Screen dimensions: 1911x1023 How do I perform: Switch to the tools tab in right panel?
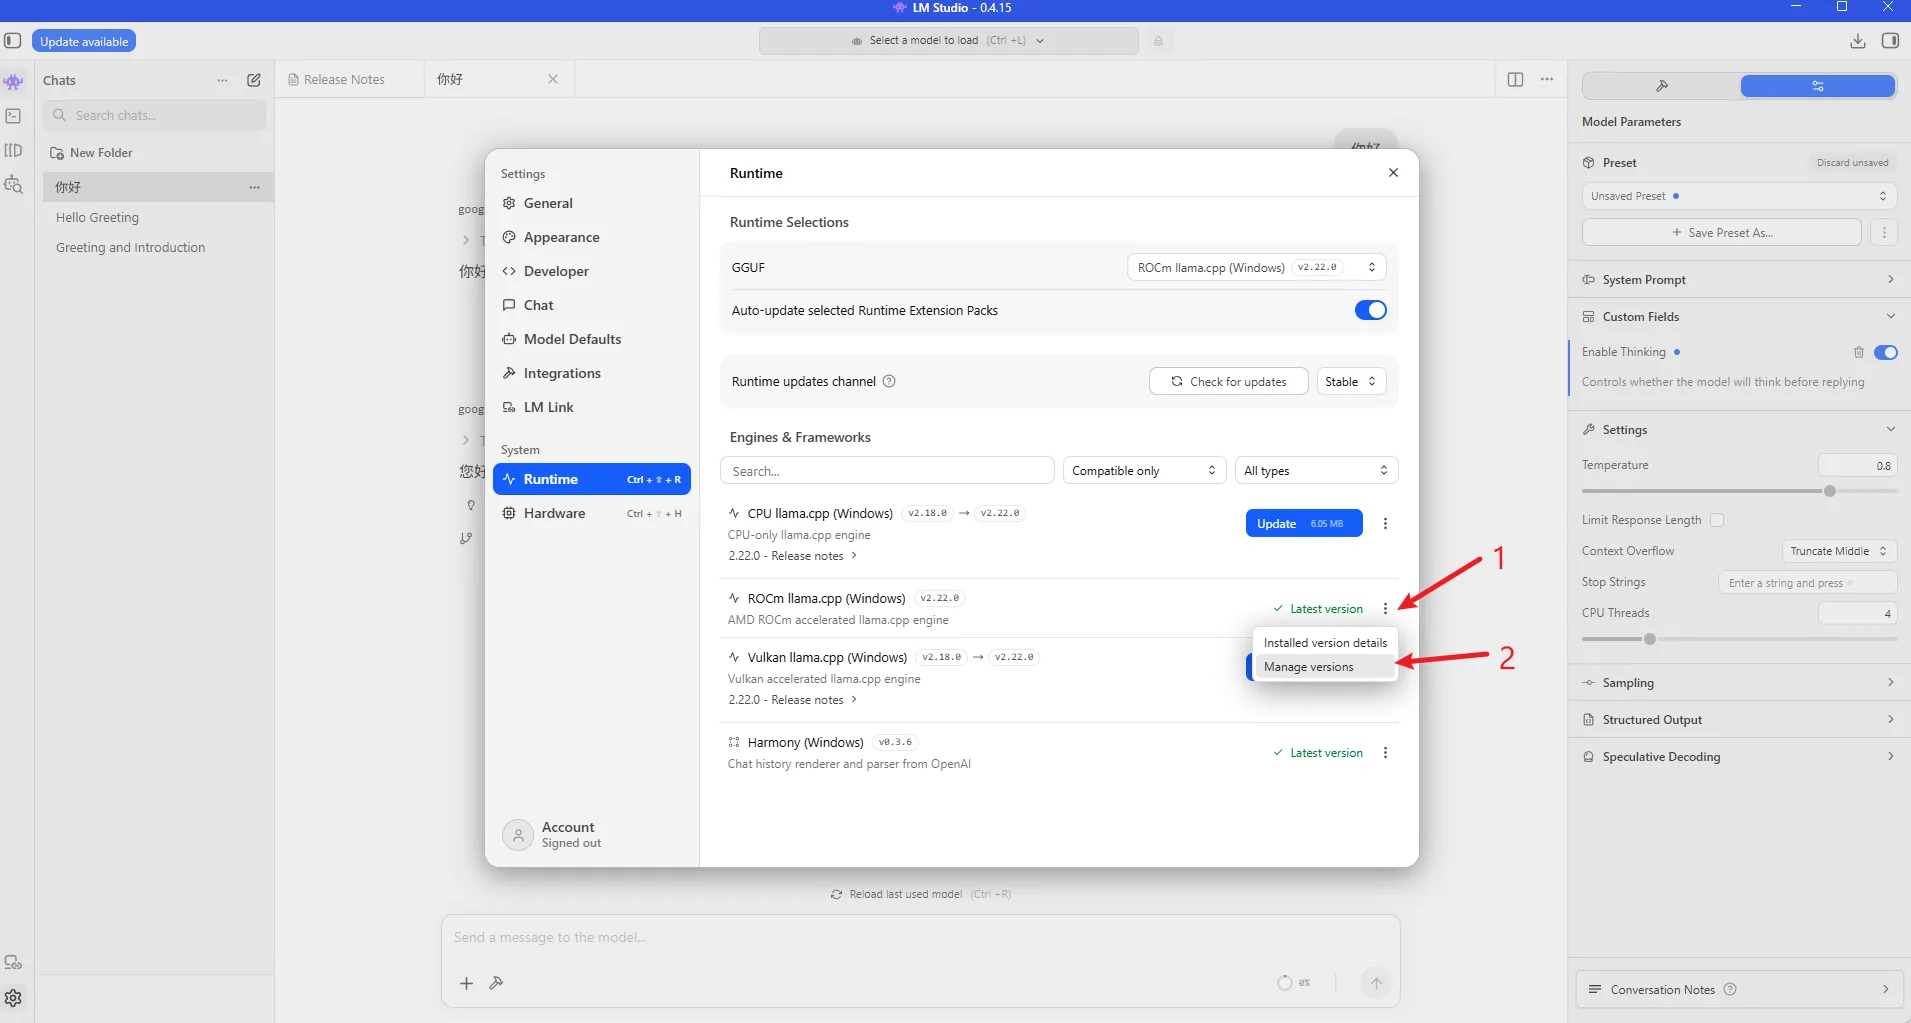click(x=1662, y=86)
